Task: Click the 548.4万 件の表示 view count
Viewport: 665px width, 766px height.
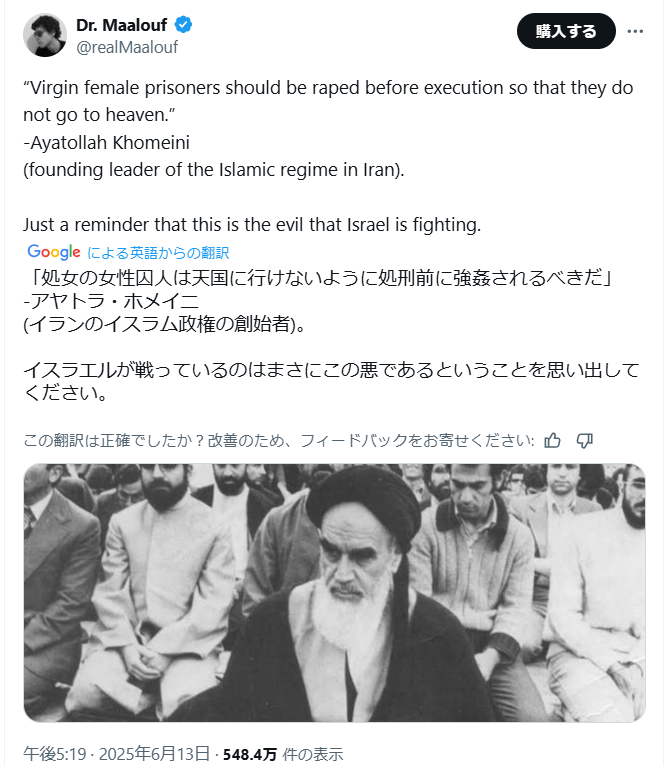Action: point(283,754)
